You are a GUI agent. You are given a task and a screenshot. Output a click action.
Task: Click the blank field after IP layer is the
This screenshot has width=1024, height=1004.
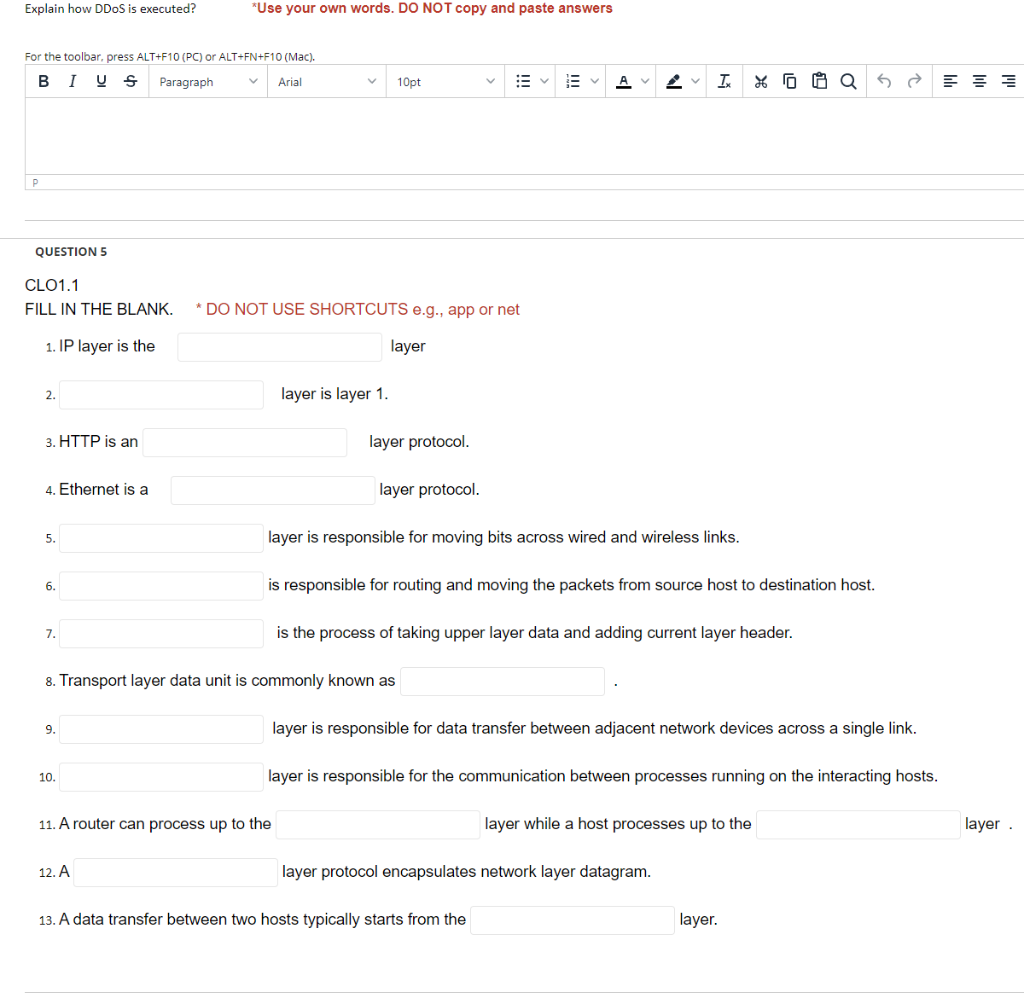click(x=279, y=347)
